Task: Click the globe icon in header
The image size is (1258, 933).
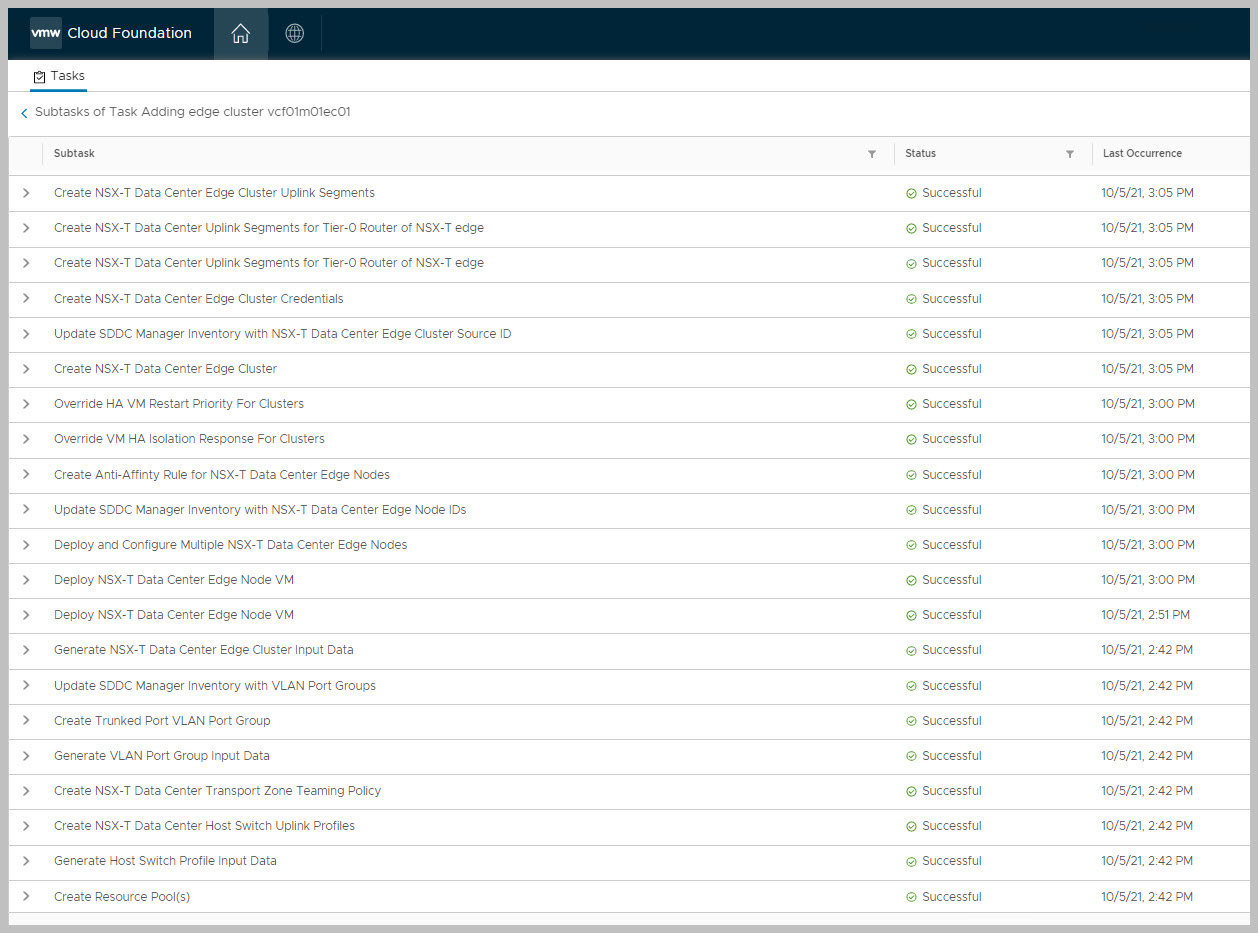Action: pos(294,33)
